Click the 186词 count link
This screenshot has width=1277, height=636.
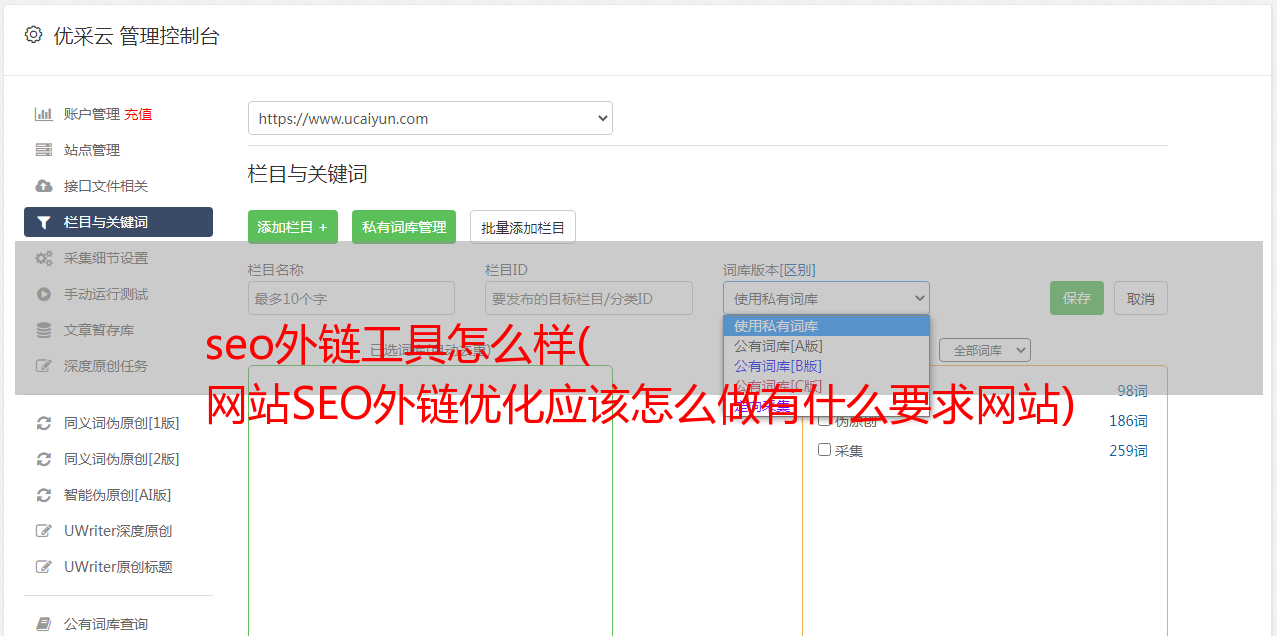(x=1128, y=421)
